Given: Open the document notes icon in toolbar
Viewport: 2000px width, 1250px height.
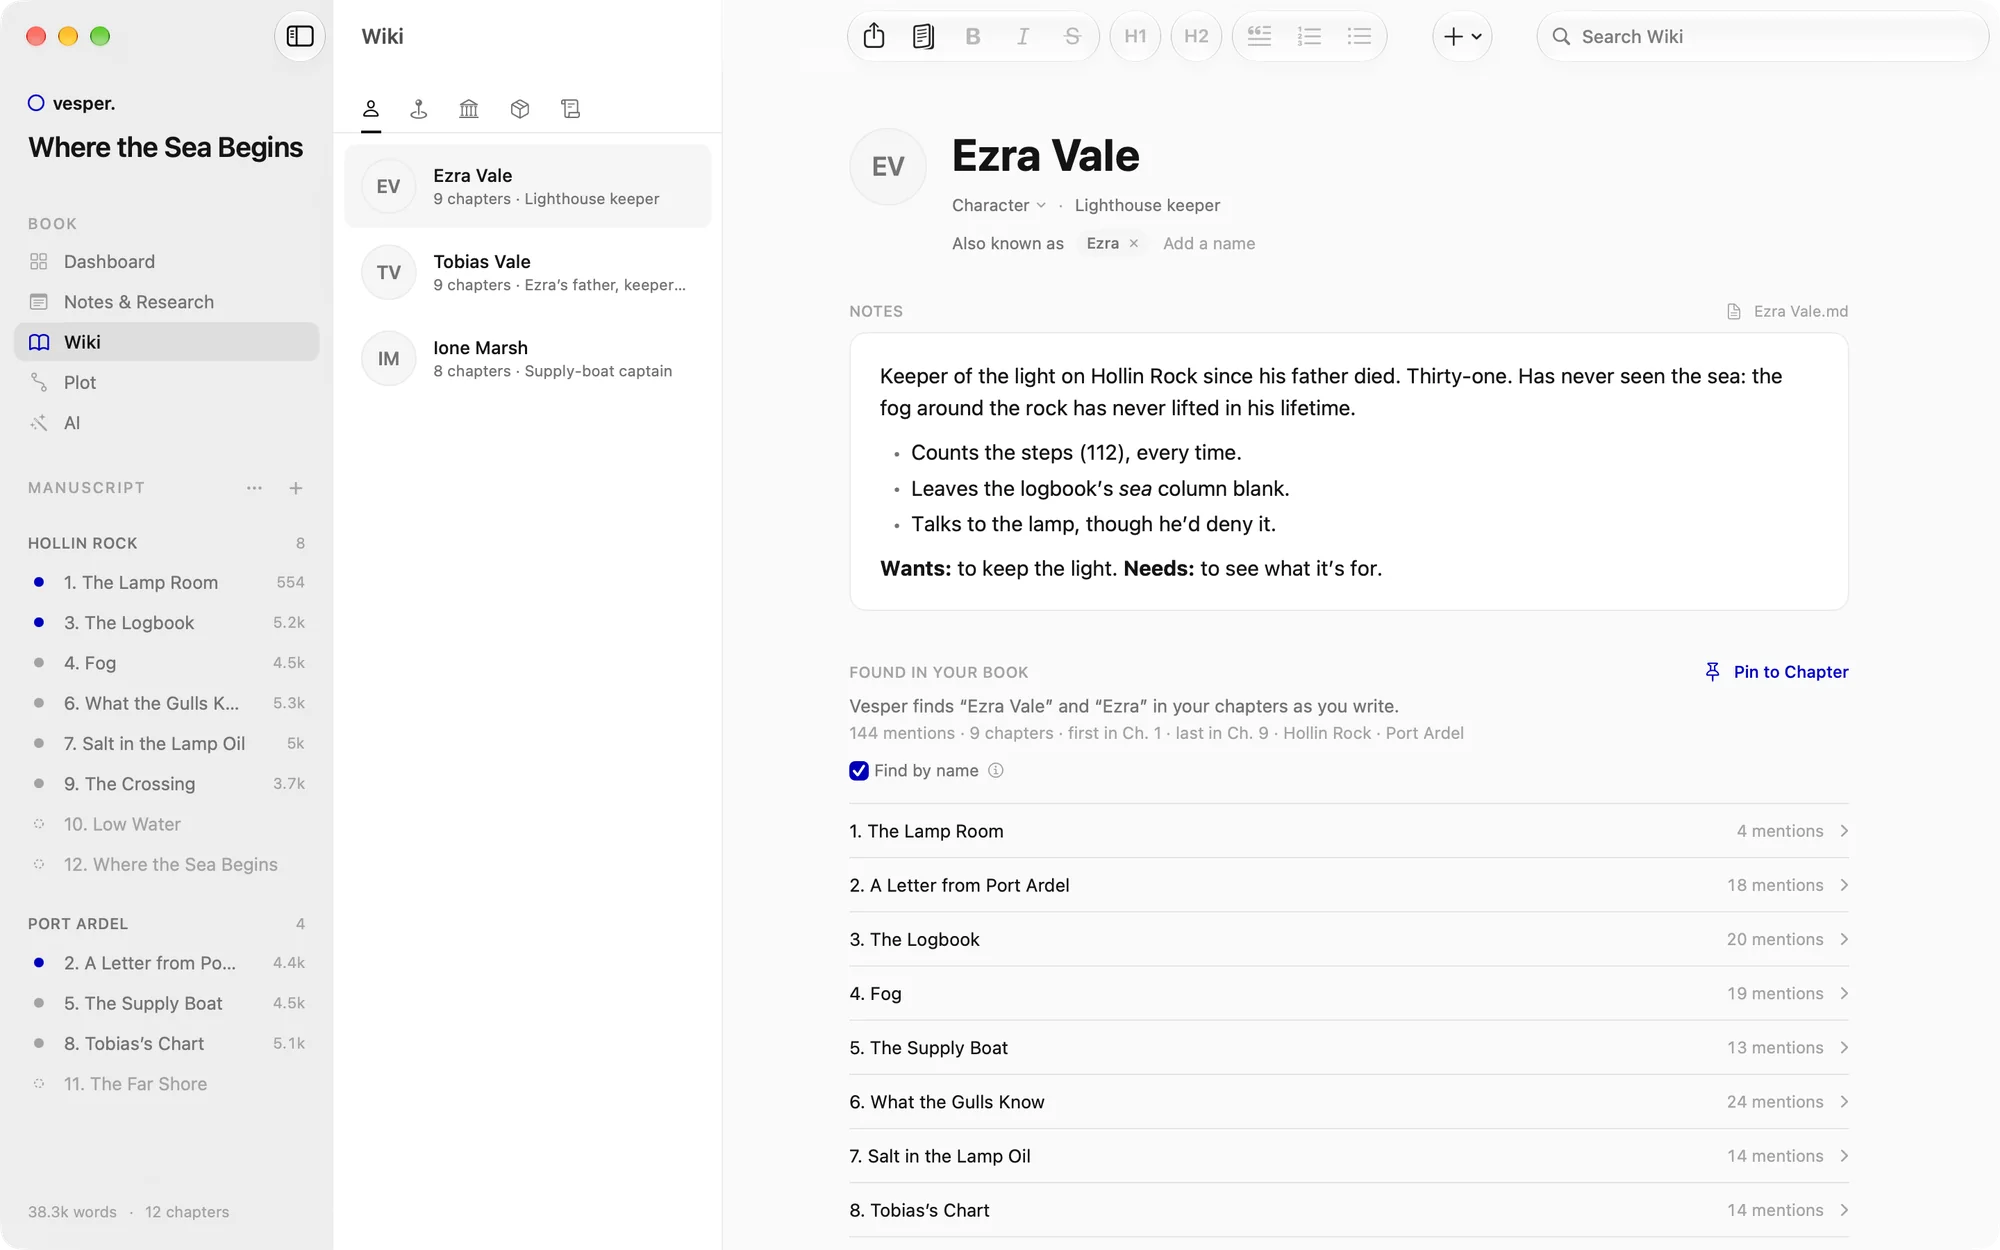Looking at the screenshot, I should [x=923, y=36].
